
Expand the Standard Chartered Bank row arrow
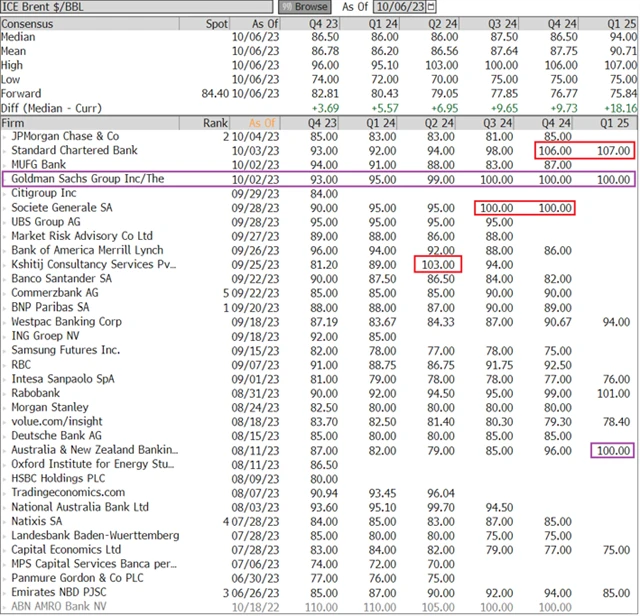point(5,150)
